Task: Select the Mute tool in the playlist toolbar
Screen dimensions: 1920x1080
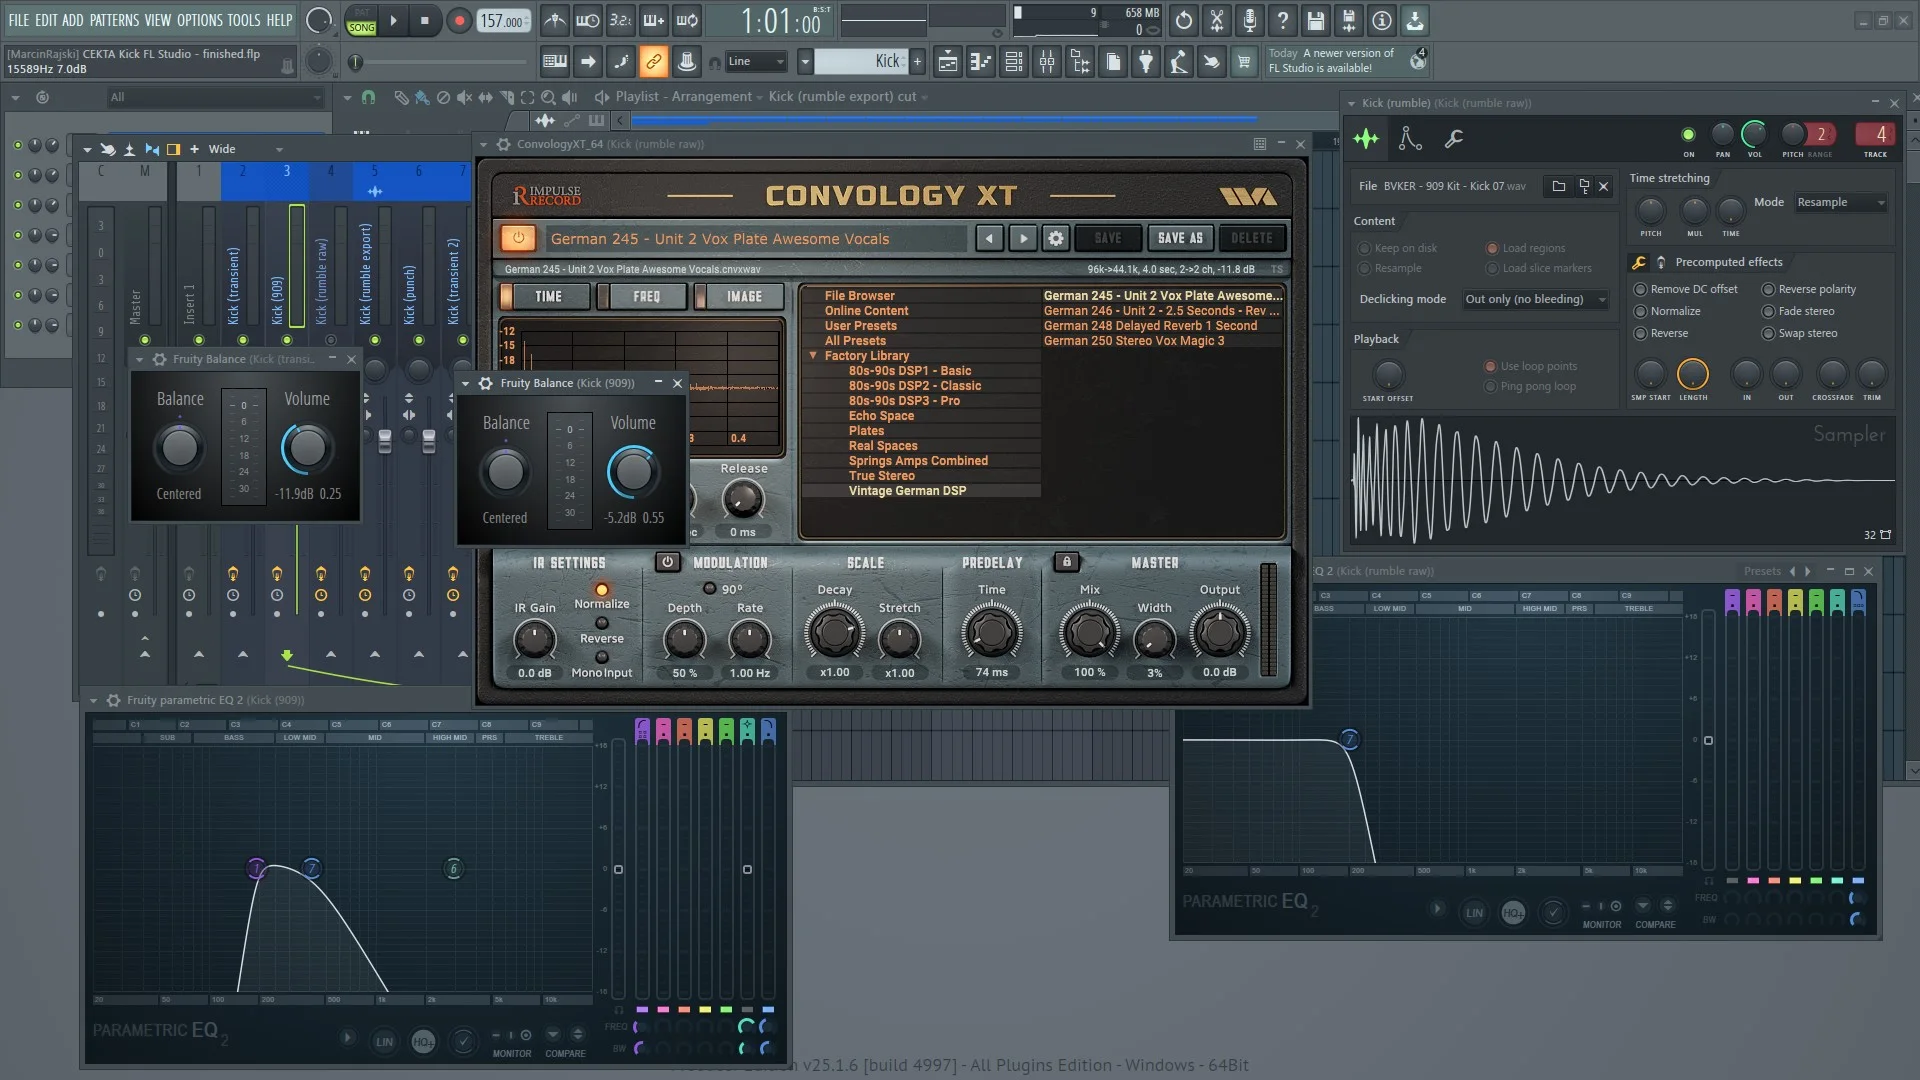Action: tap(464, 97)
